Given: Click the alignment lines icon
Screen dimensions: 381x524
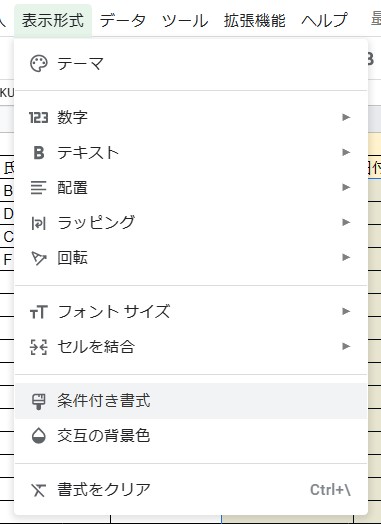Looking at the screenshot, I should click(39, 187).
